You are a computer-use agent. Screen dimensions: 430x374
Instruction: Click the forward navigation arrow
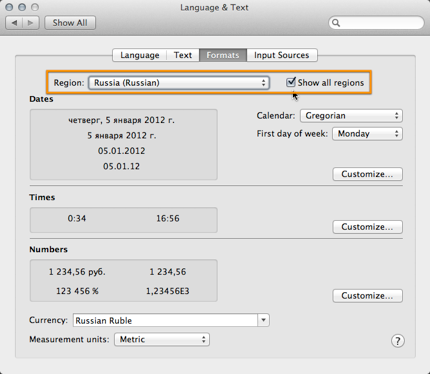tap(31, 23)
